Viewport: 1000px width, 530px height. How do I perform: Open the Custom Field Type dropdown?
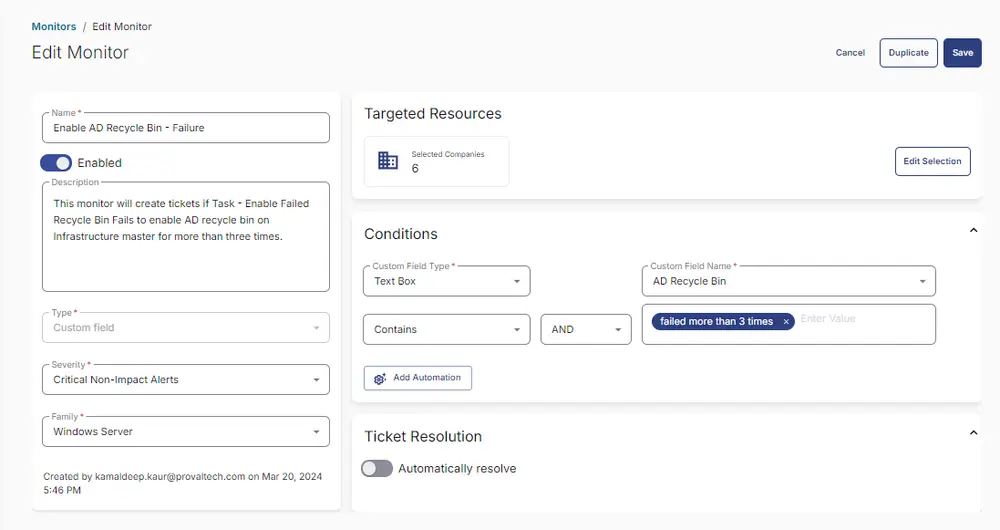[446, 281]
